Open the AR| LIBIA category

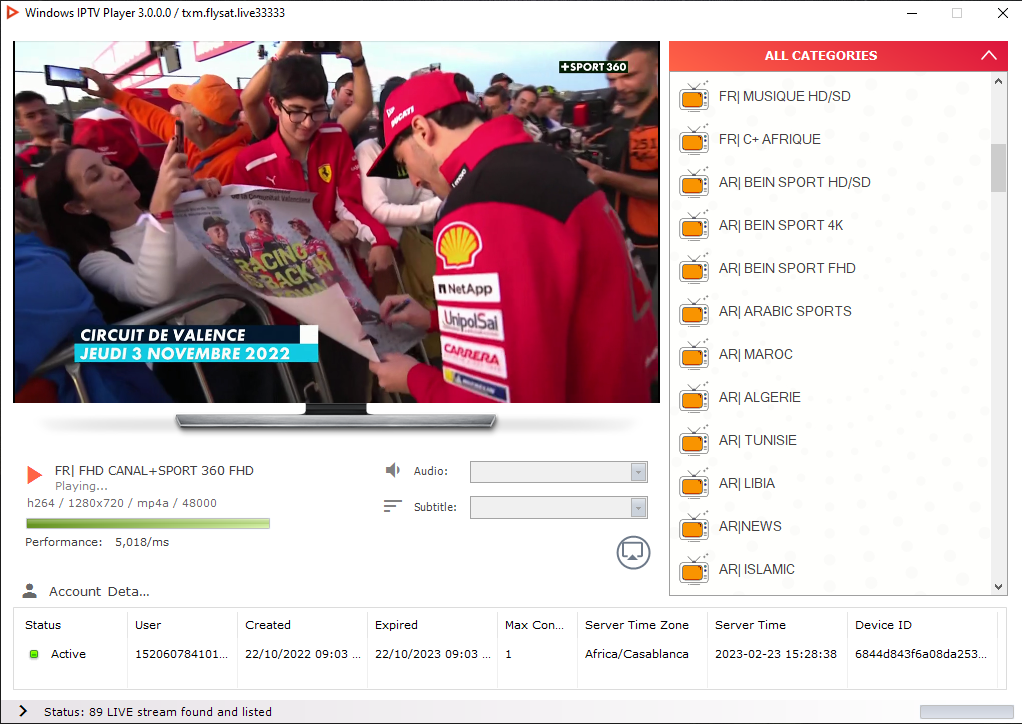[746, 484]
